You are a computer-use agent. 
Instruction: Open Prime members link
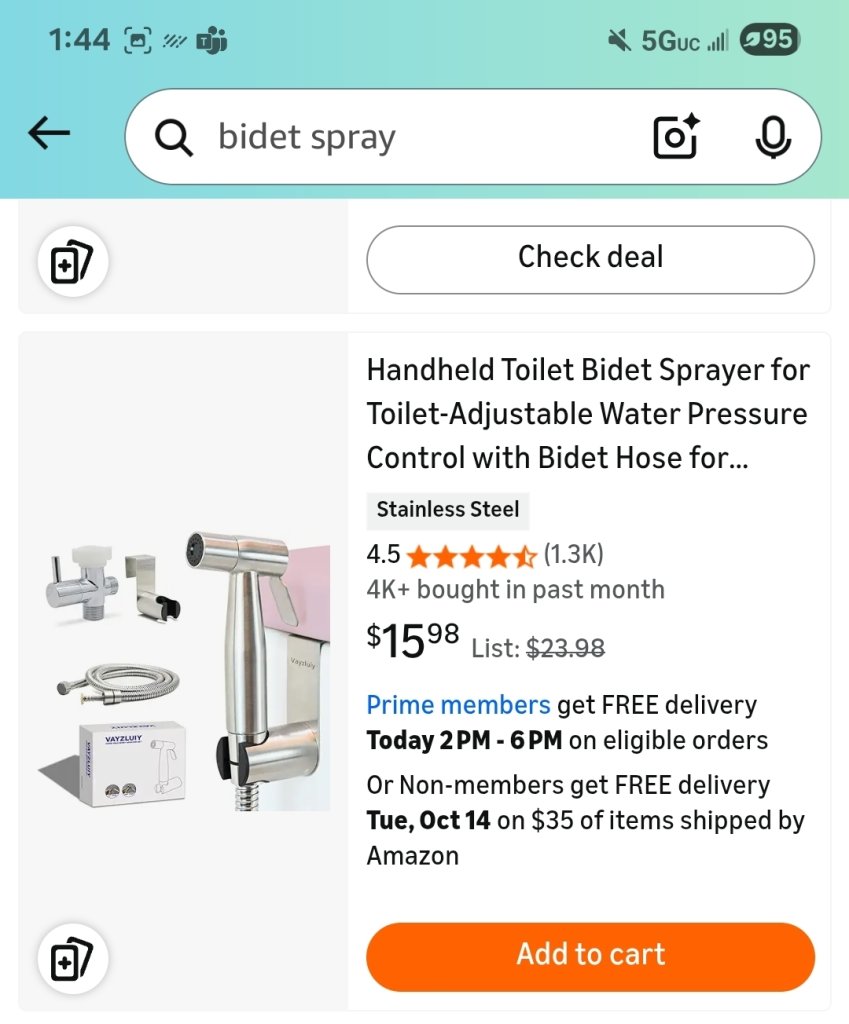[x=458, y=705]
